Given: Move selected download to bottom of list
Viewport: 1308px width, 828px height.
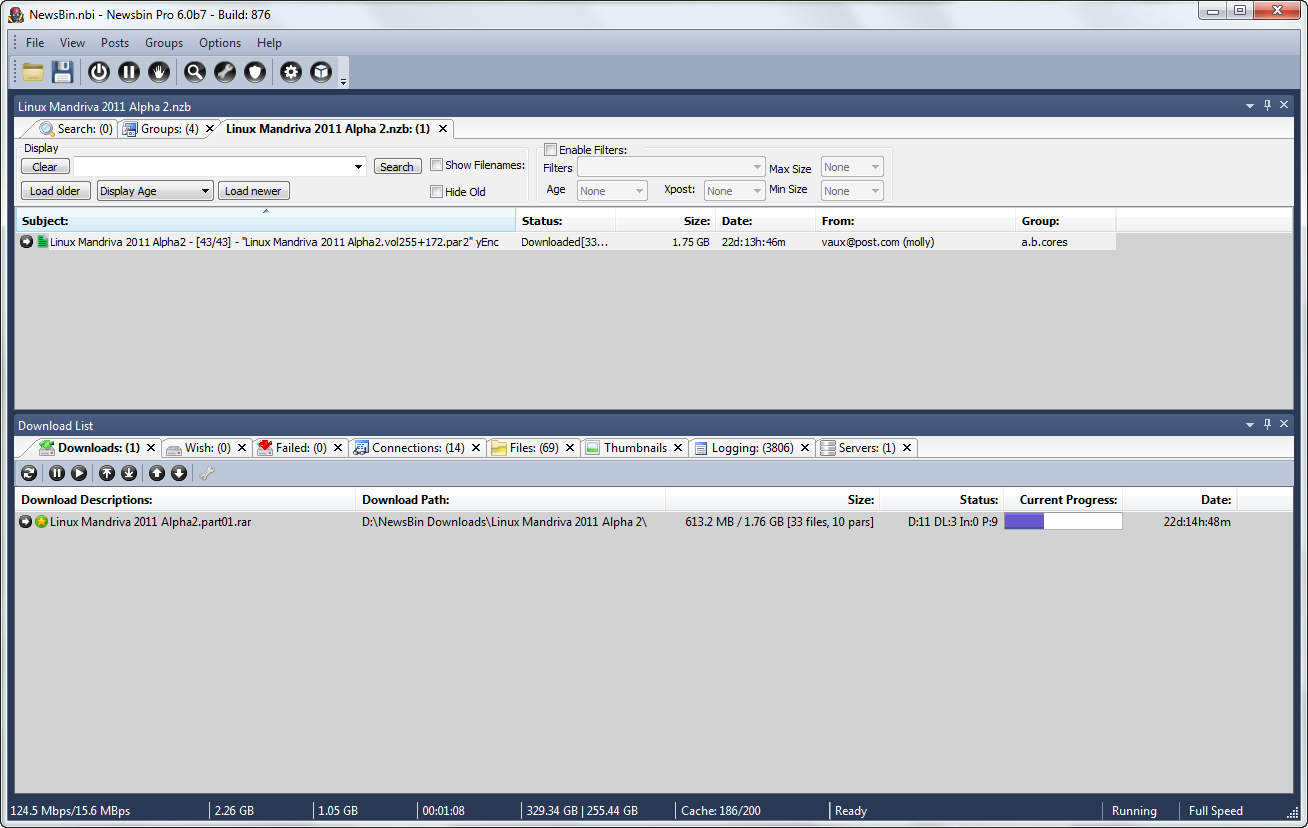Looking at the screenshot, I should coord(129,473).
